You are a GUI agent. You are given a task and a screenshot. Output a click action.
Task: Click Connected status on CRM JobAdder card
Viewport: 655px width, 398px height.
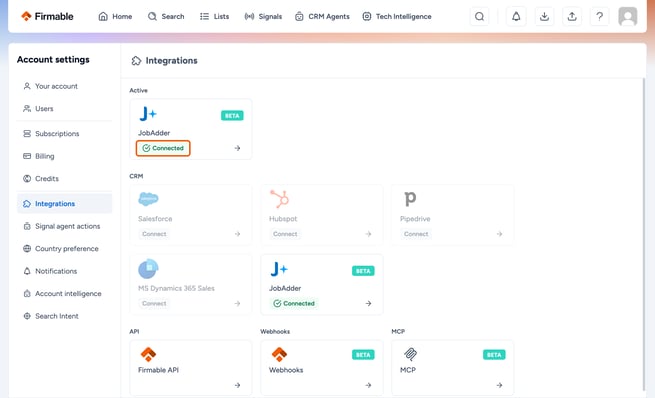tap(294, 304)
